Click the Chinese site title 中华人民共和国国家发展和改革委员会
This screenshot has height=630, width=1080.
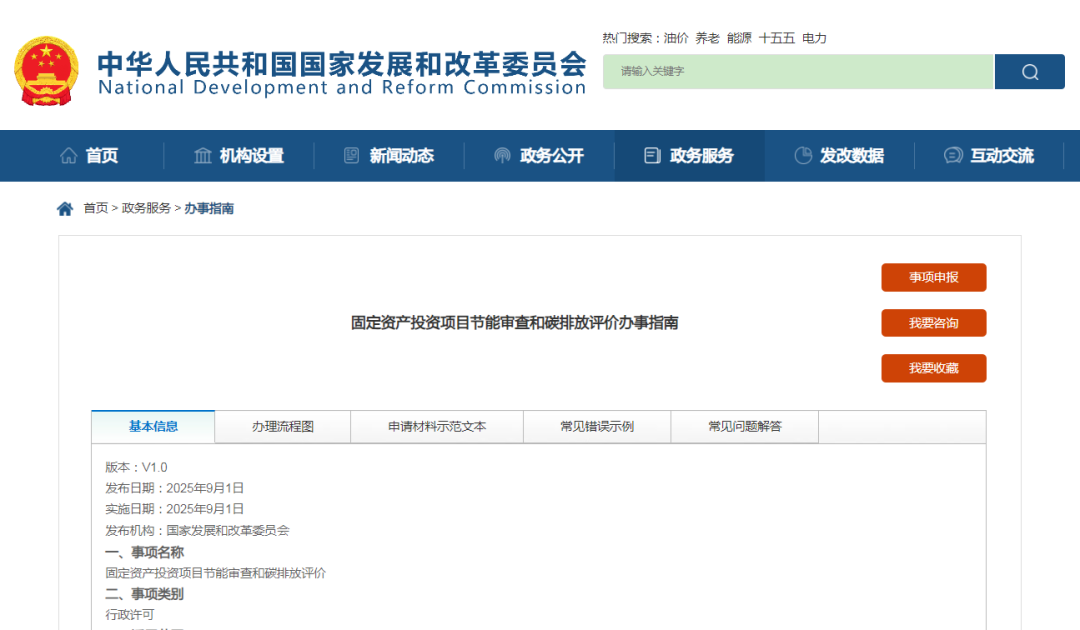tap(342, 64)
